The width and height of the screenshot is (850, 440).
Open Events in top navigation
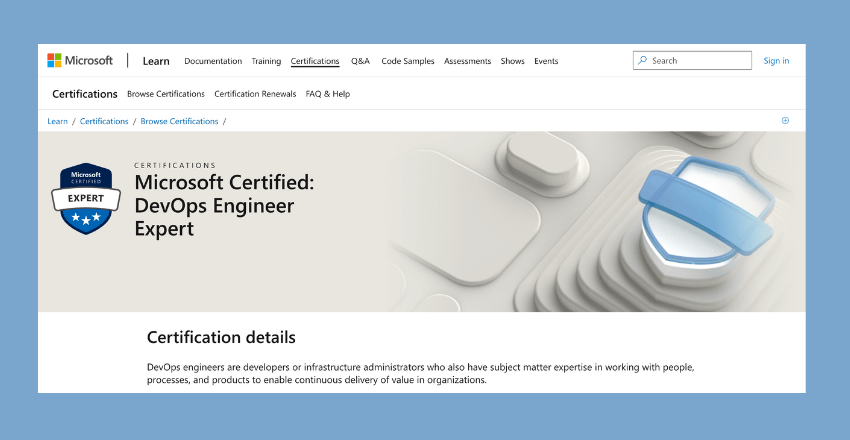coord(546,61)
